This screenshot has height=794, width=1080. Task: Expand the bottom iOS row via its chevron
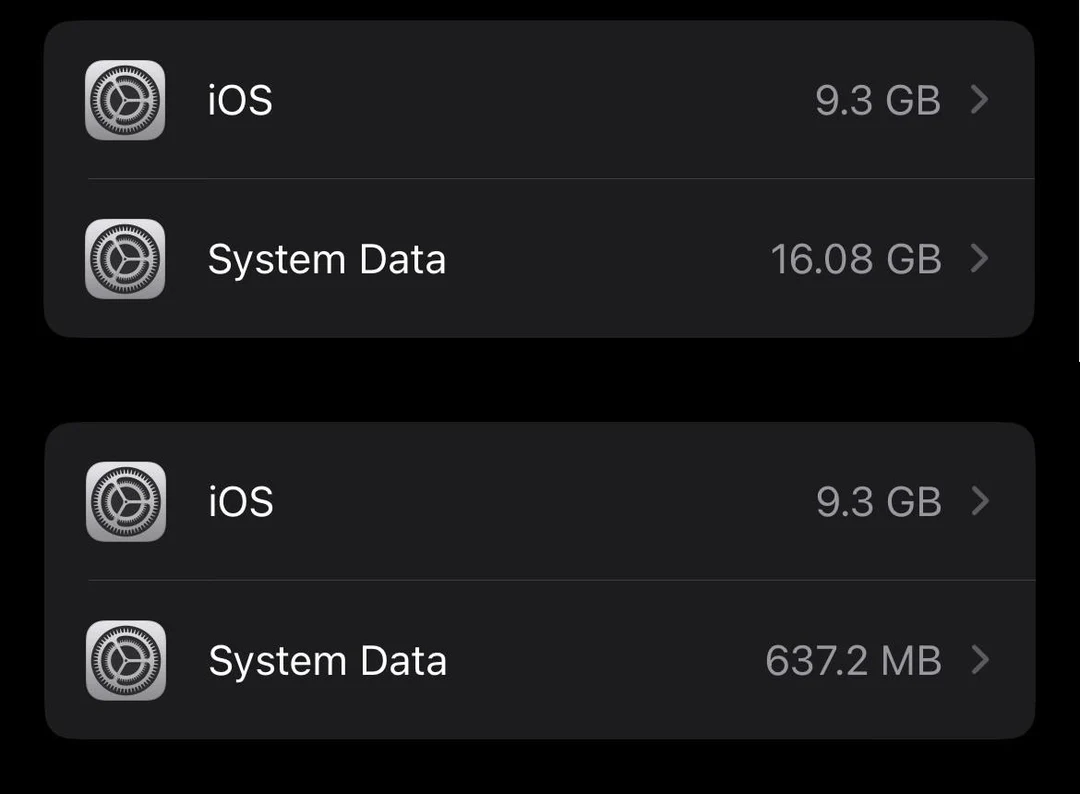[x=980, y=501]
